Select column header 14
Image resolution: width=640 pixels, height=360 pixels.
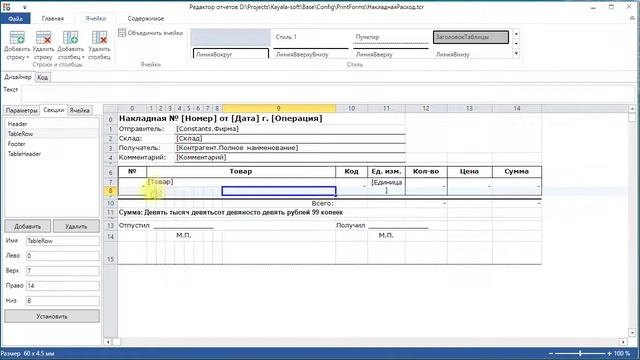[517, 109]
